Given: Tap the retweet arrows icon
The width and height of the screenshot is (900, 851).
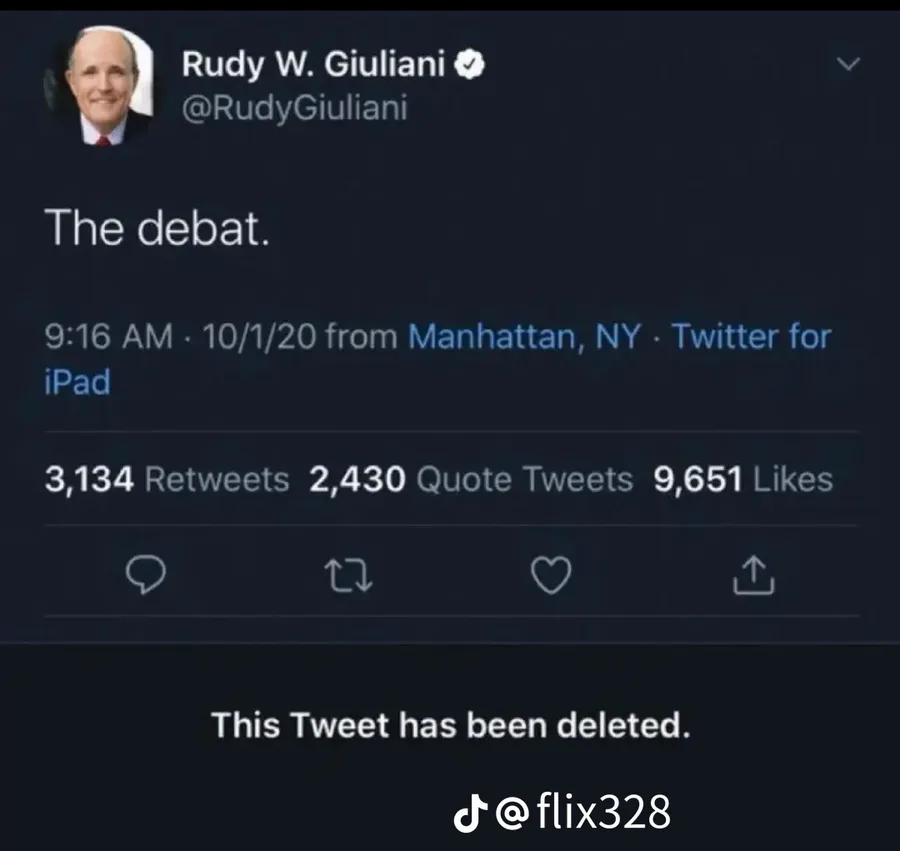Looking at the screenshot, I should click(x=348, y=576).
